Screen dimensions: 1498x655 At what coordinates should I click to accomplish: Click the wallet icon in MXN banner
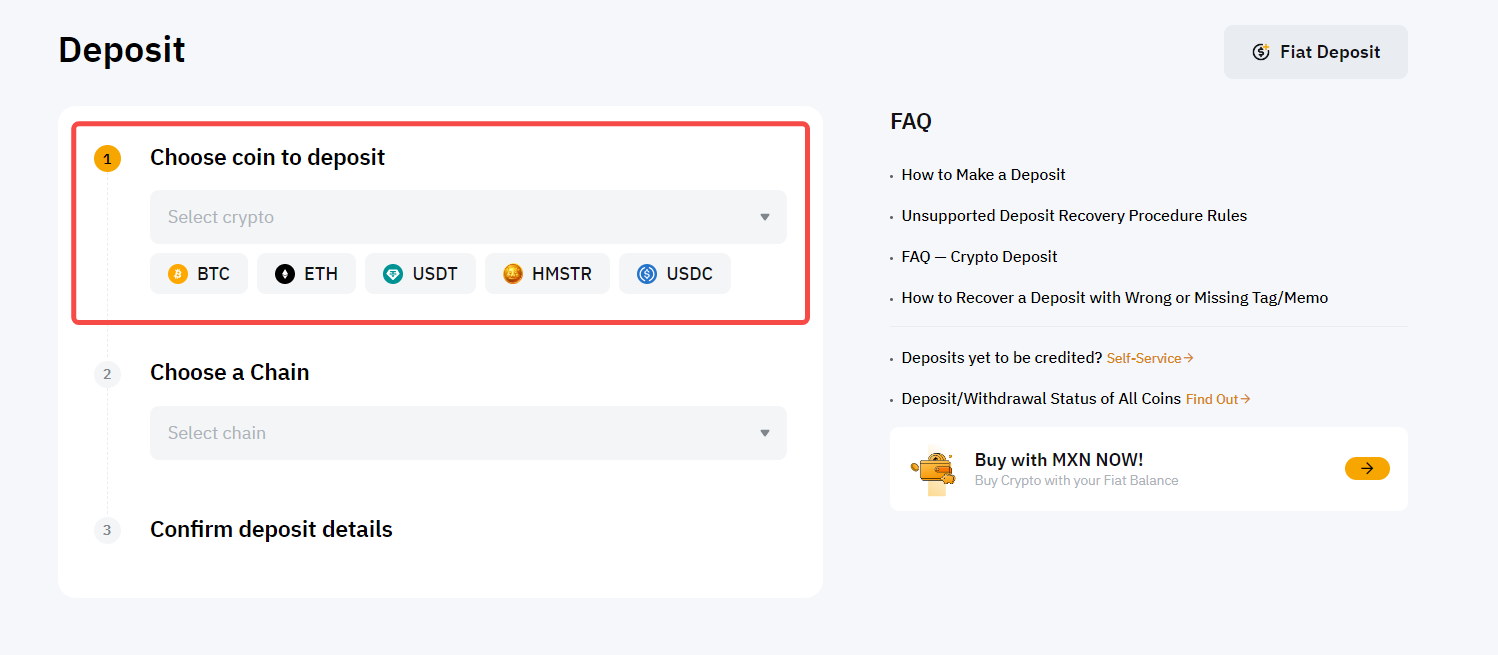click(x=934, y=469)
